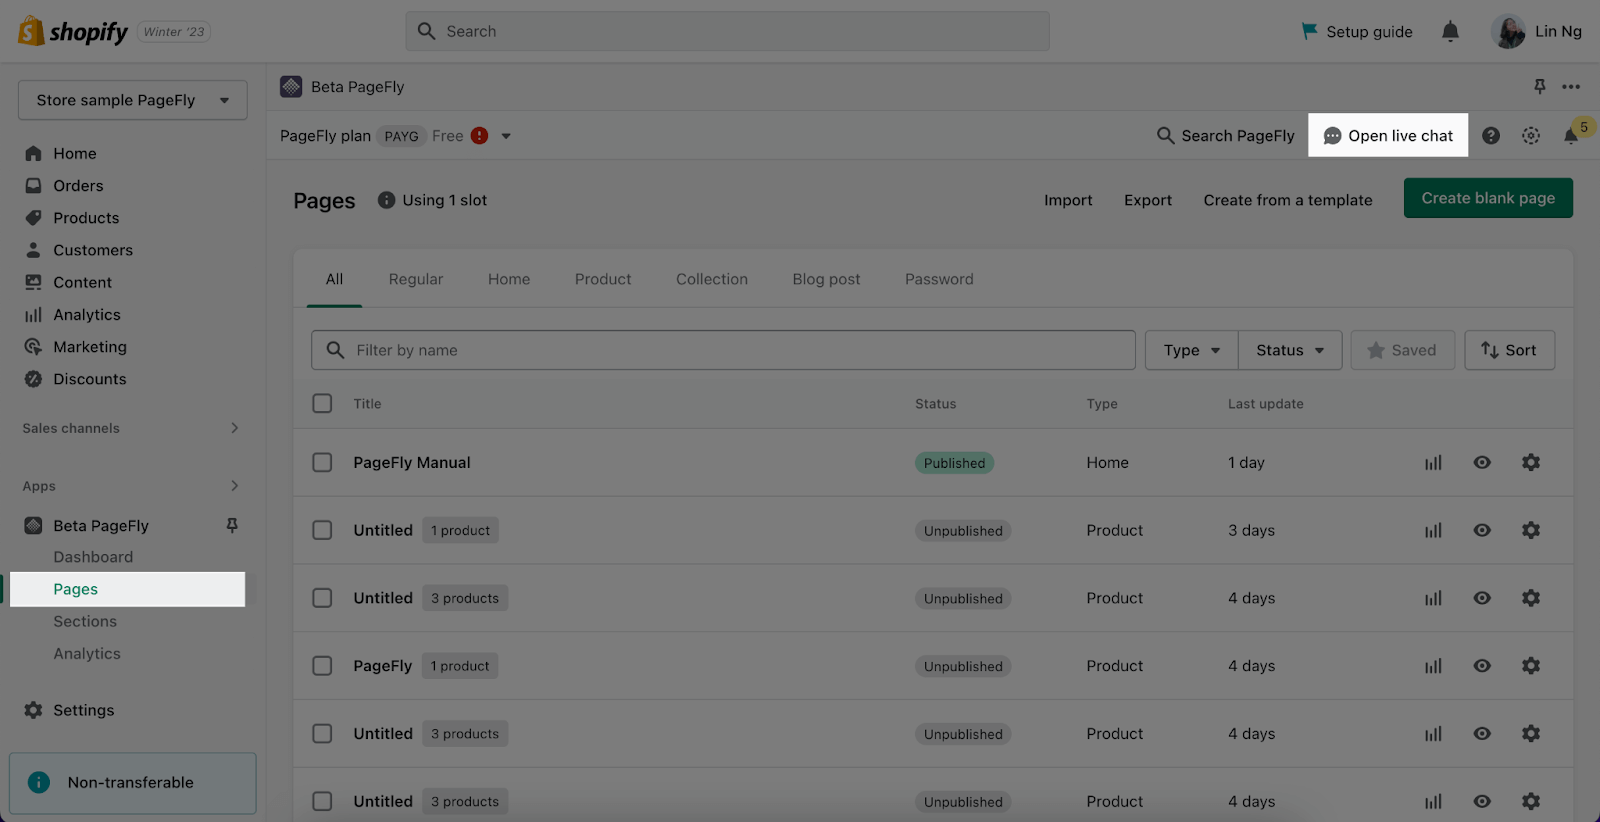Click the red plan warning icon
The width and height of the screenshot is (1600, 822).
pyautogui.click(x=480, y=136)
